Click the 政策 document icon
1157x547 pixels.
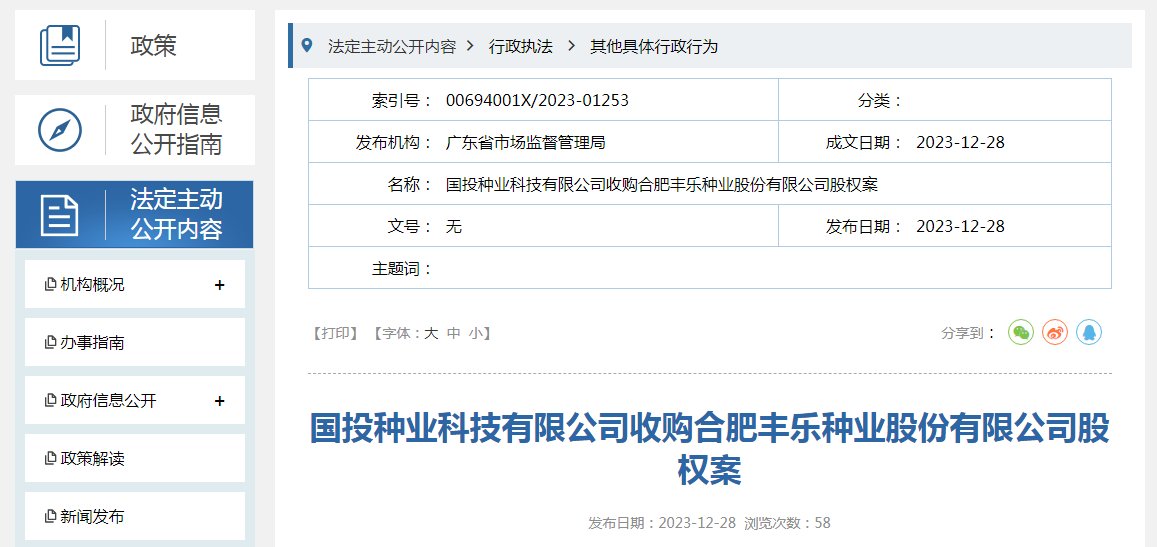[60, 45]
